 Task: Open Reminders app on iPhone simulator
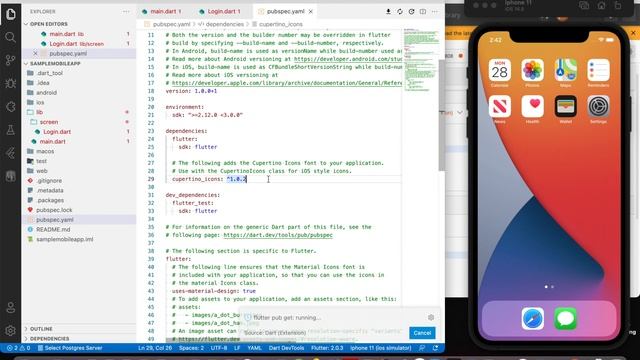tap(598, 71)
